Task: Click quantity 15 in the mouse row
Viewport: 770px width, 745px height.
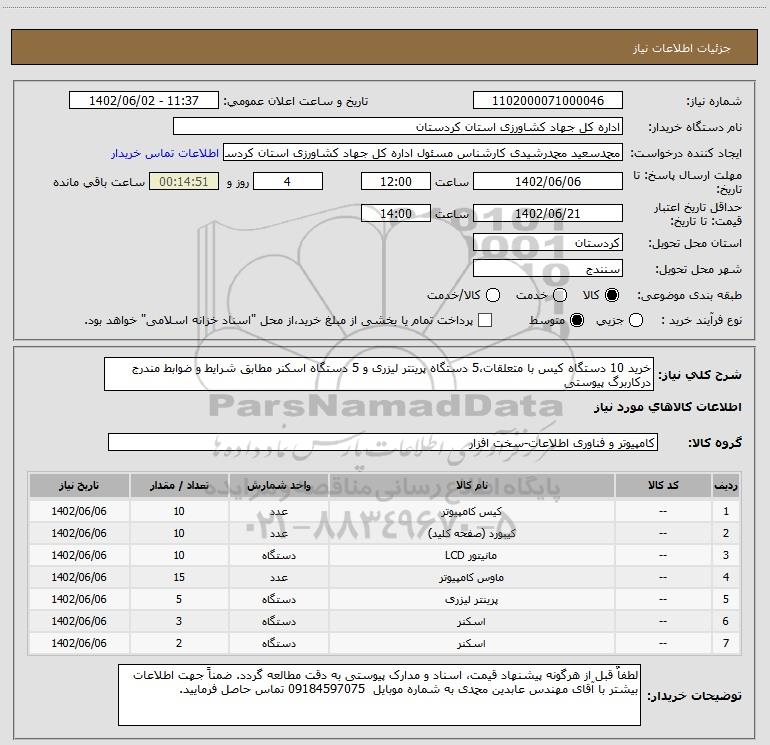Action: pos(179,577)
